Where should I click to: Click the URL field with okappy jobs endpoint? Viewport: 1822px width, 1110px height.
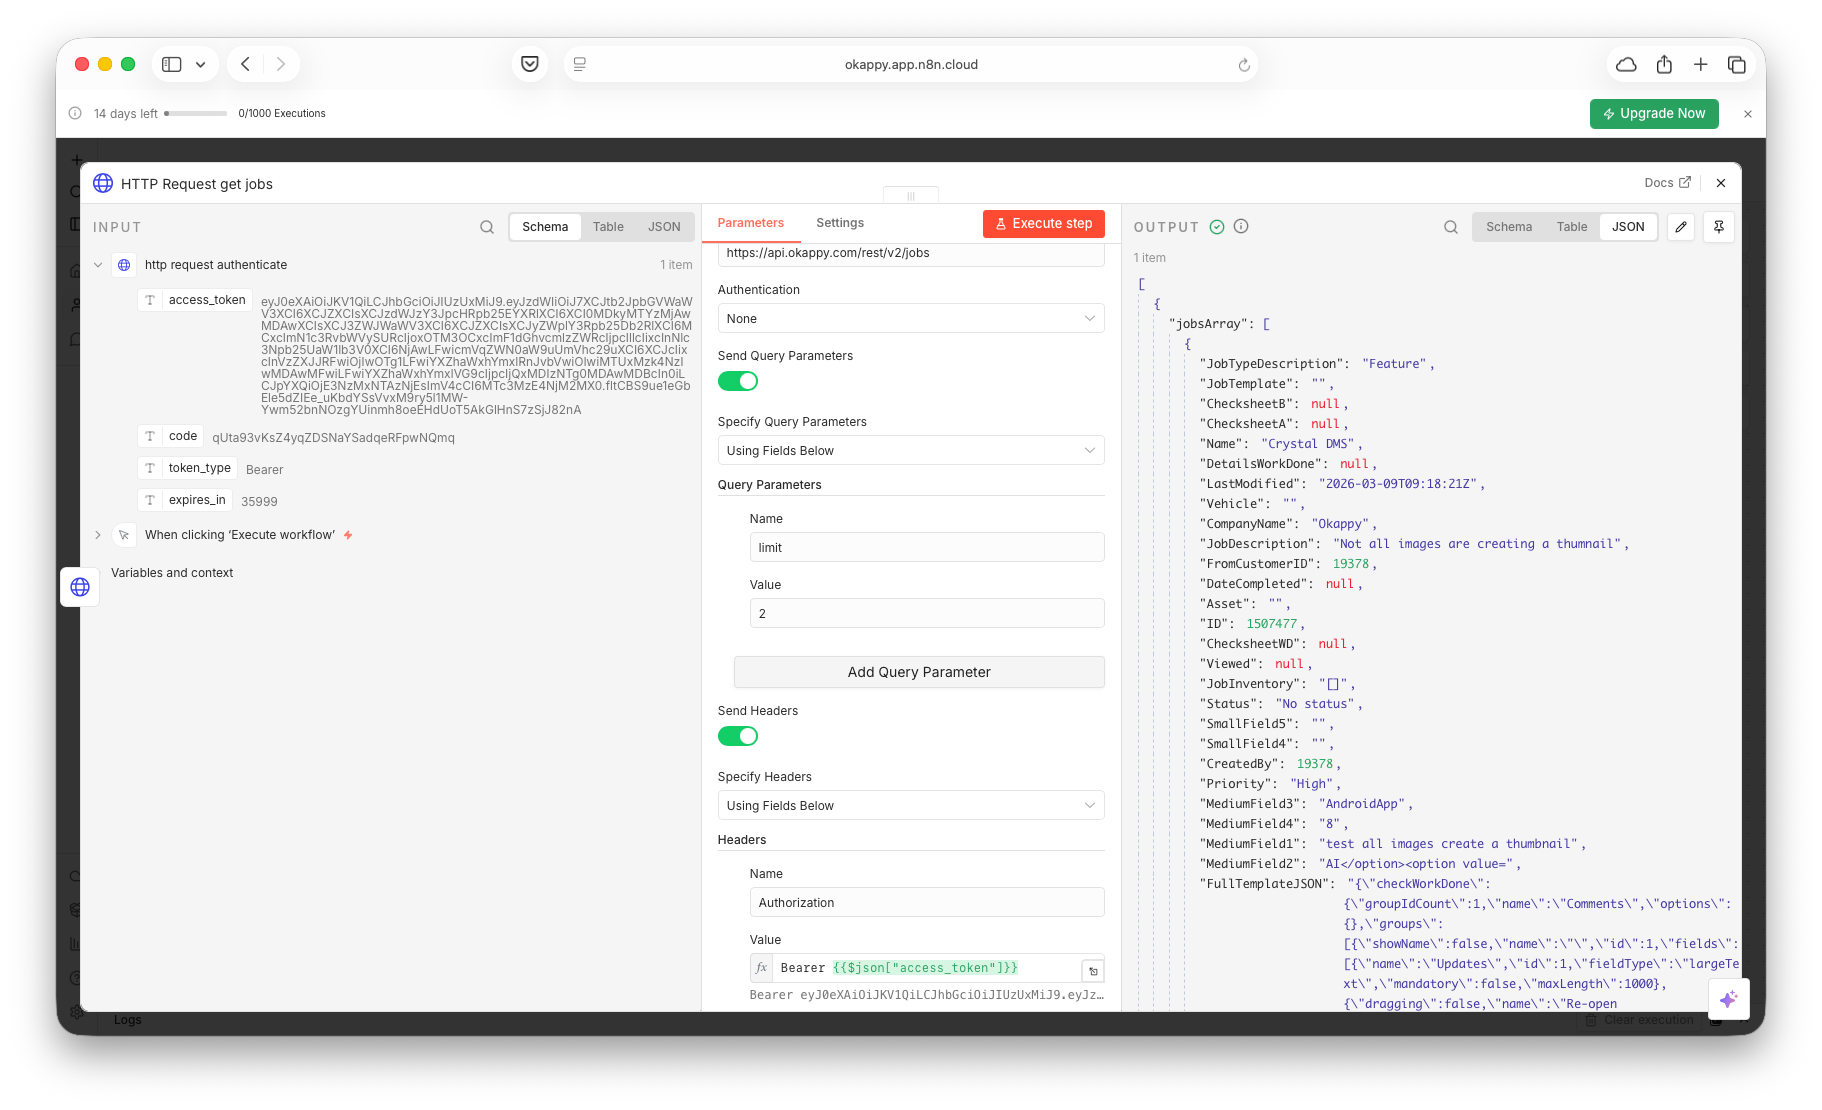[911, 254]
